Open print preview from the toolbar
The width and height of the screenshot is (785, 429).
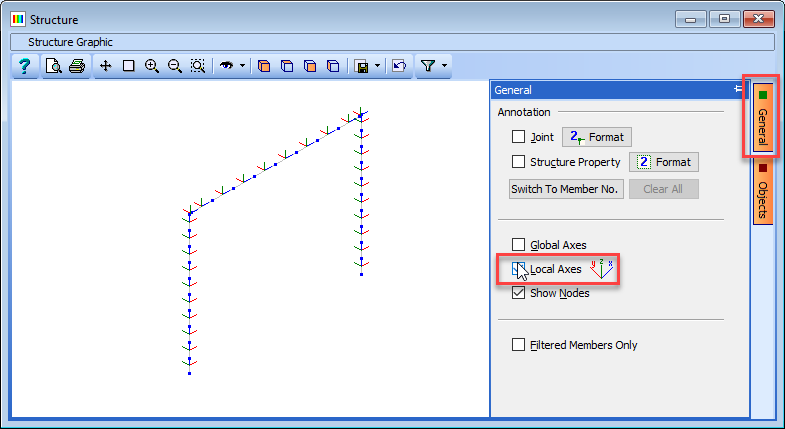pos(53,66)
